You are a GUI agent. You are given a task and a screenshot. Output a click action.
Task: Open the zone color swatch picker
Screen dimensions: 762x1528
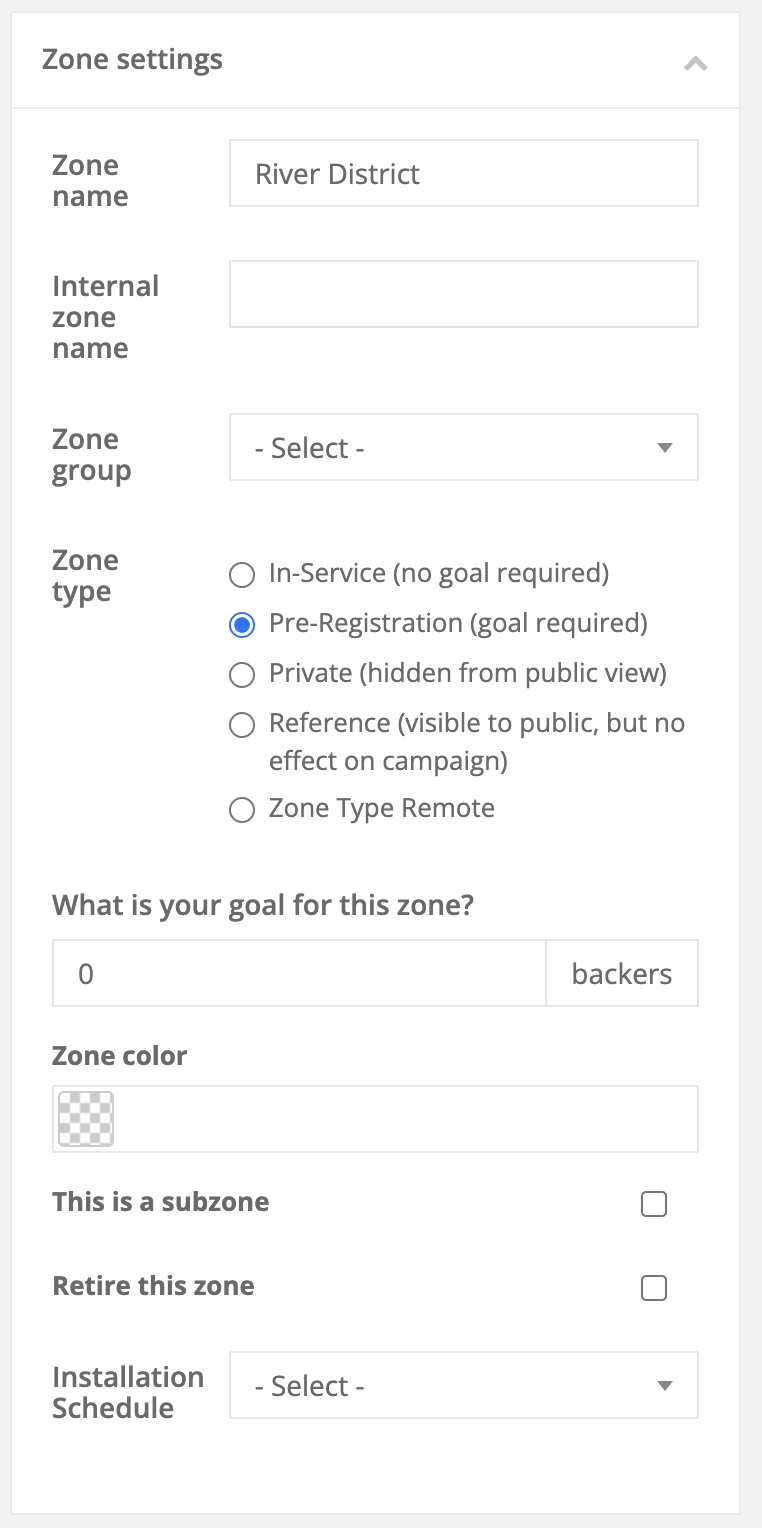pyautogui.click(x=86, y=1119)
